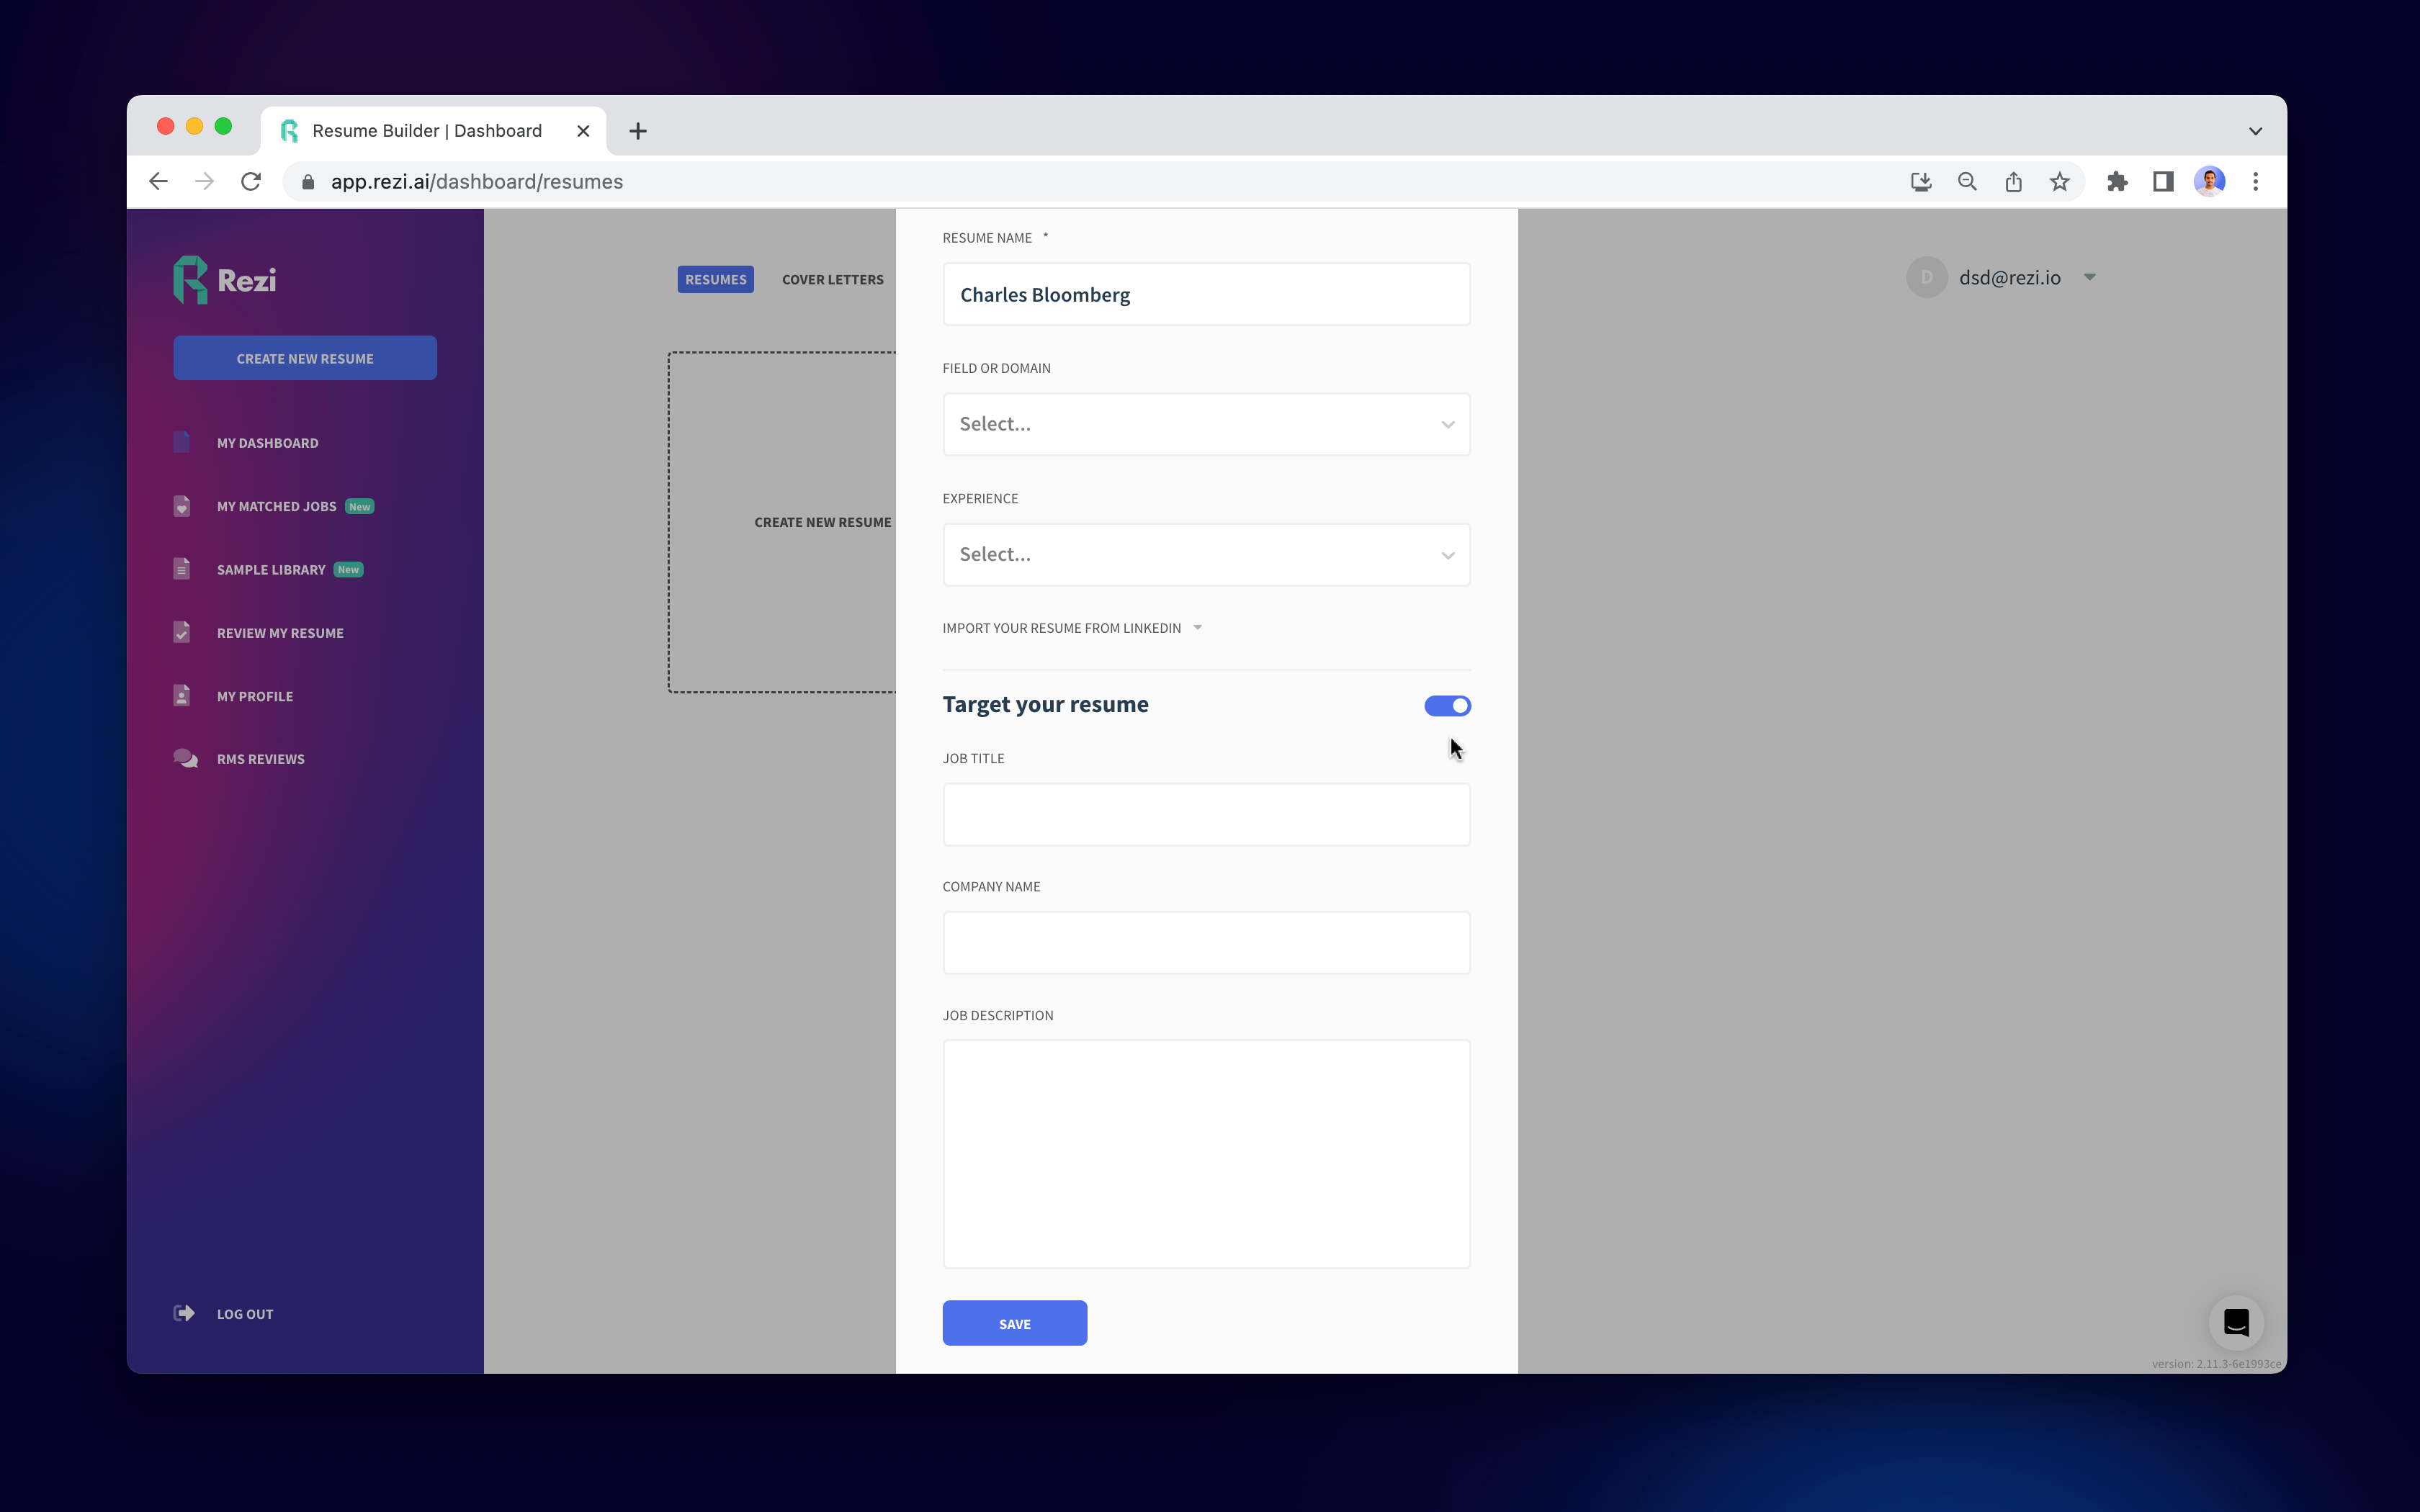Click the Log Out arrow icon
2420x1512 pixels.
(184, 1313)
